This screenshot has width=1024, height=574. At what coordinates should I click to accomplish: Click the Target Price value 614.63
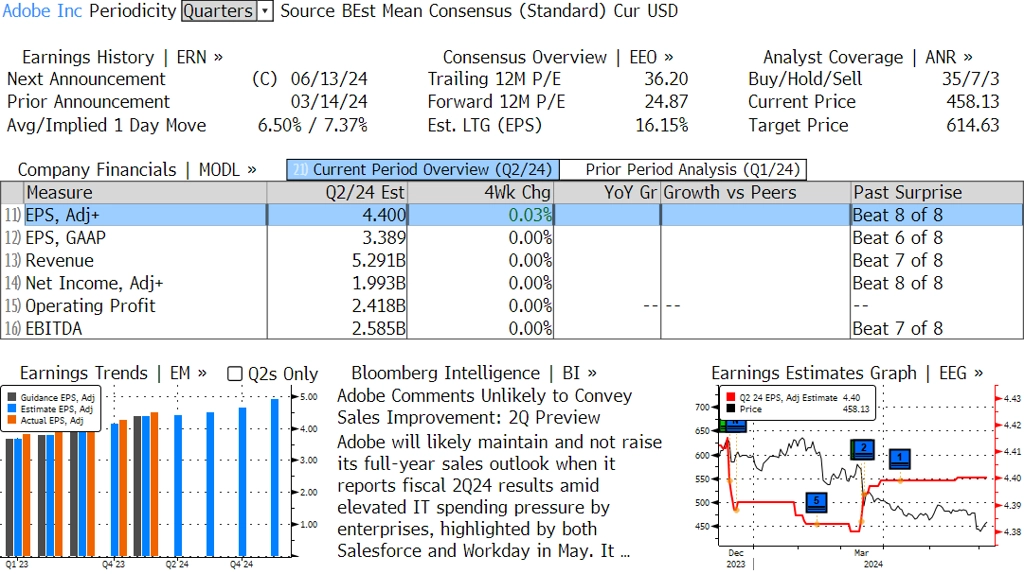tap(973, 125)
